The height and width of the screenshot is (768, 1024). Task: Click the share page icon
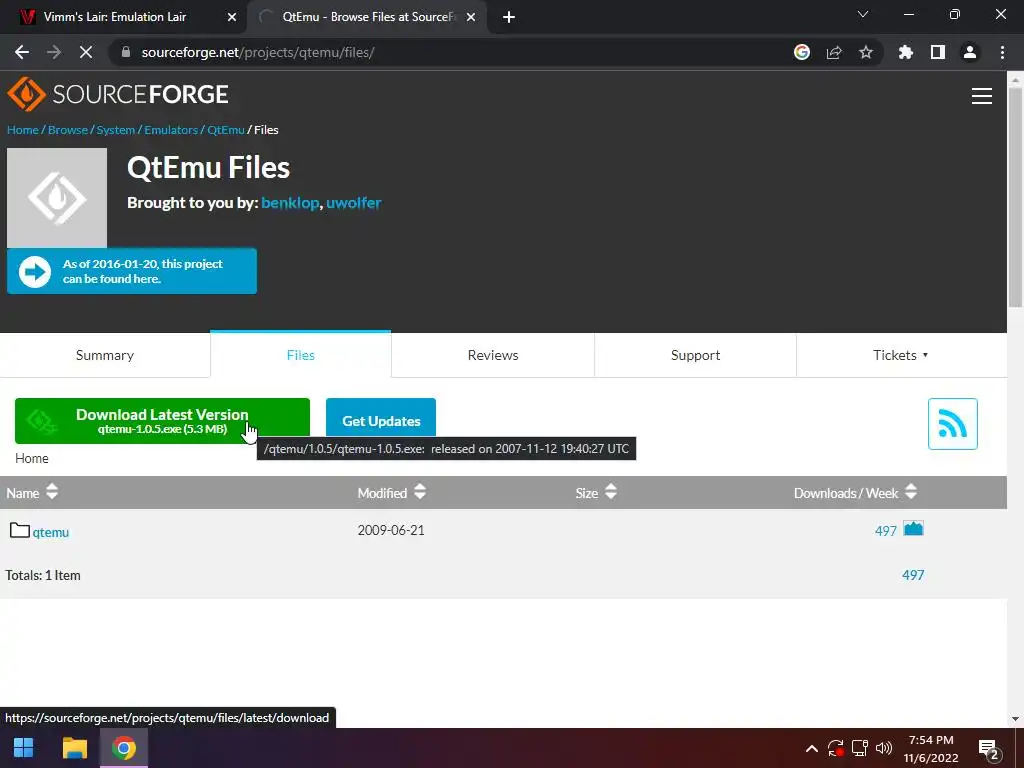pyautogui.click(x=834, y=52)
